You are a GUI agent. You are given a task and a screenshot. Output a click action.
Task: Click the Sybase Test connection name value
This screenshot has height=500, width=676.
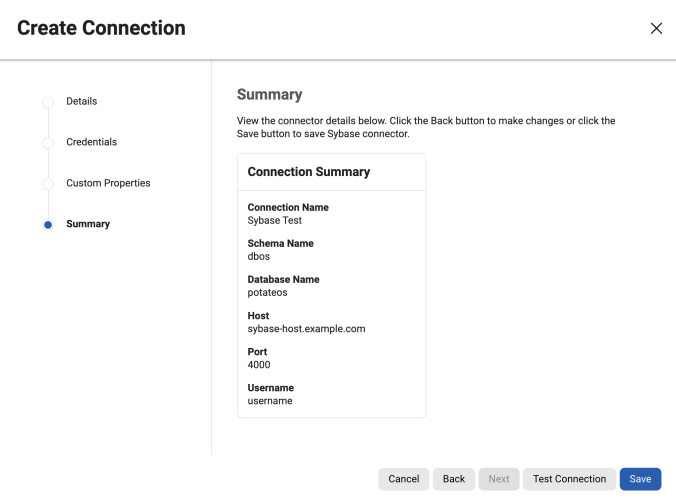point(274,220)
